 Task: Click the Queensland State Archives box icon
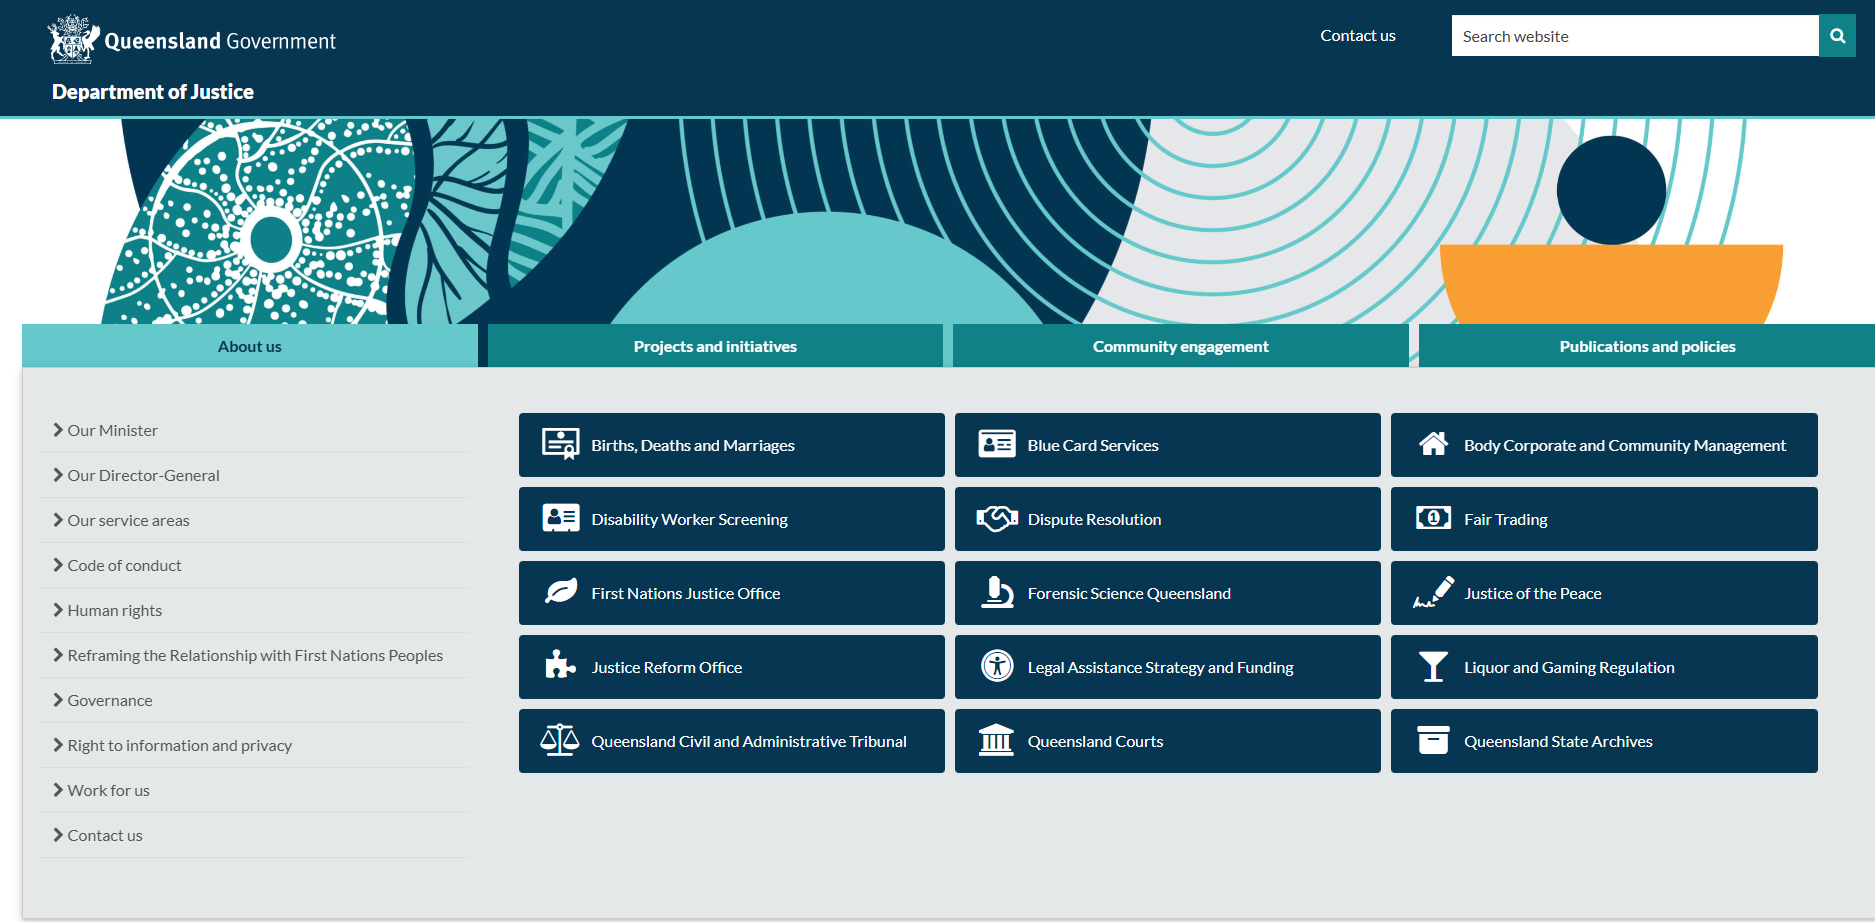coord(1433,740)
